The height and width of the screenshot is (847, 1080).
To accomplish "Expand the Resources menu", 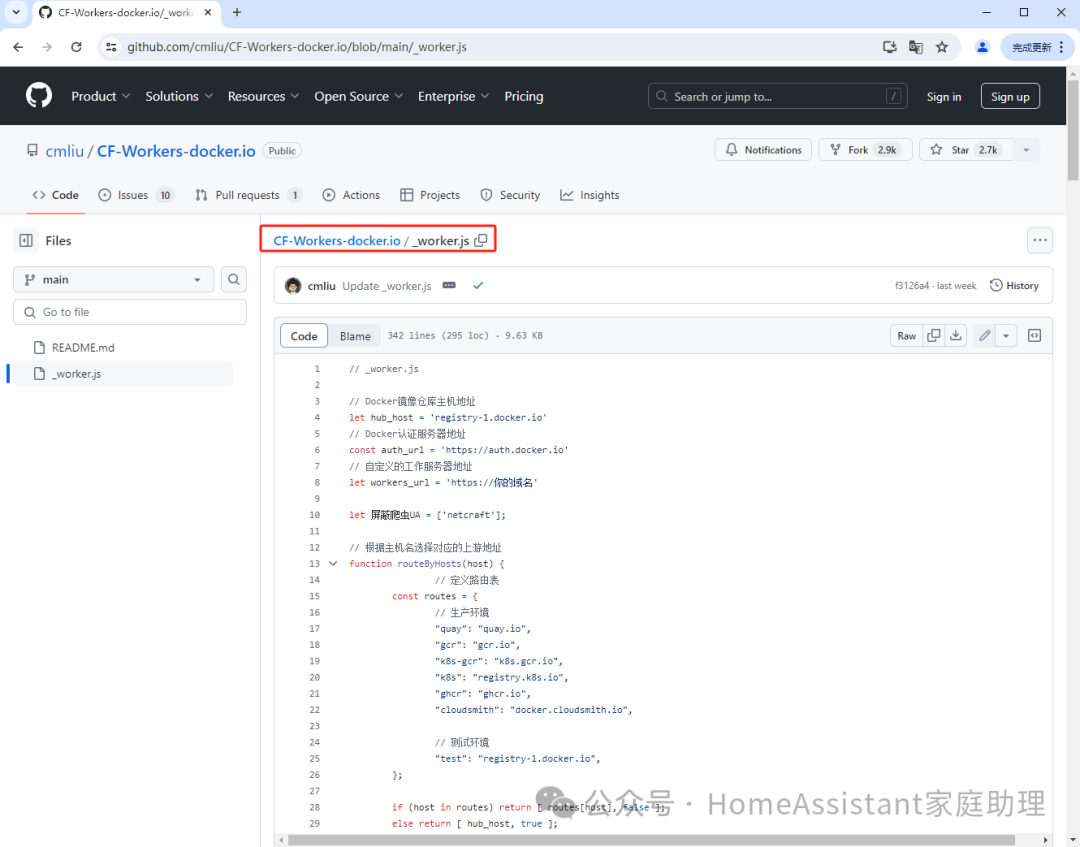I will (x=263, y=96).
